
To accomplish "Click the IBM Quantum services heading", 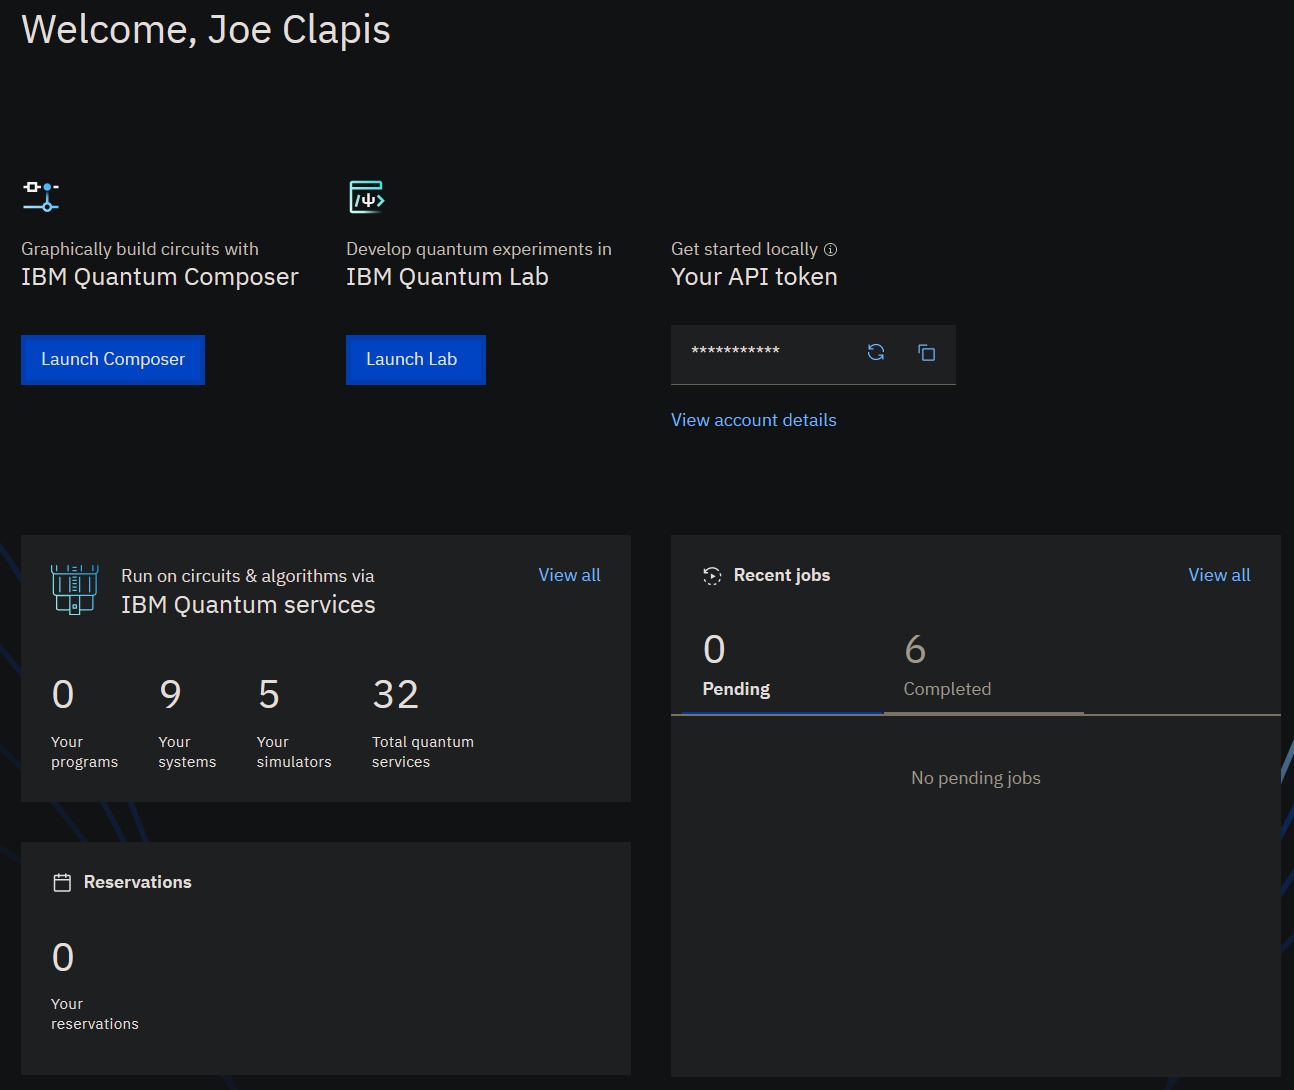I will point(248,605).
